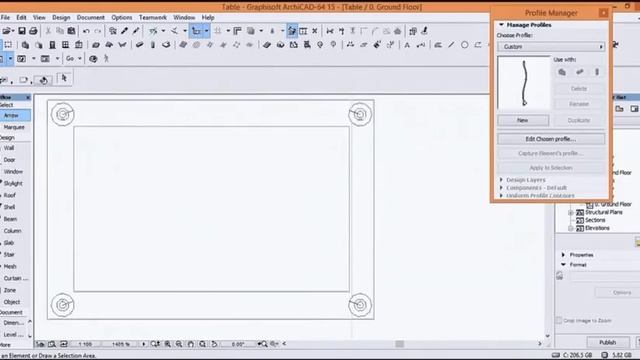Screen dimensions: 640x360
Task: Click the Marquee selection toolbar icon
Action: [x=8, y=45]
